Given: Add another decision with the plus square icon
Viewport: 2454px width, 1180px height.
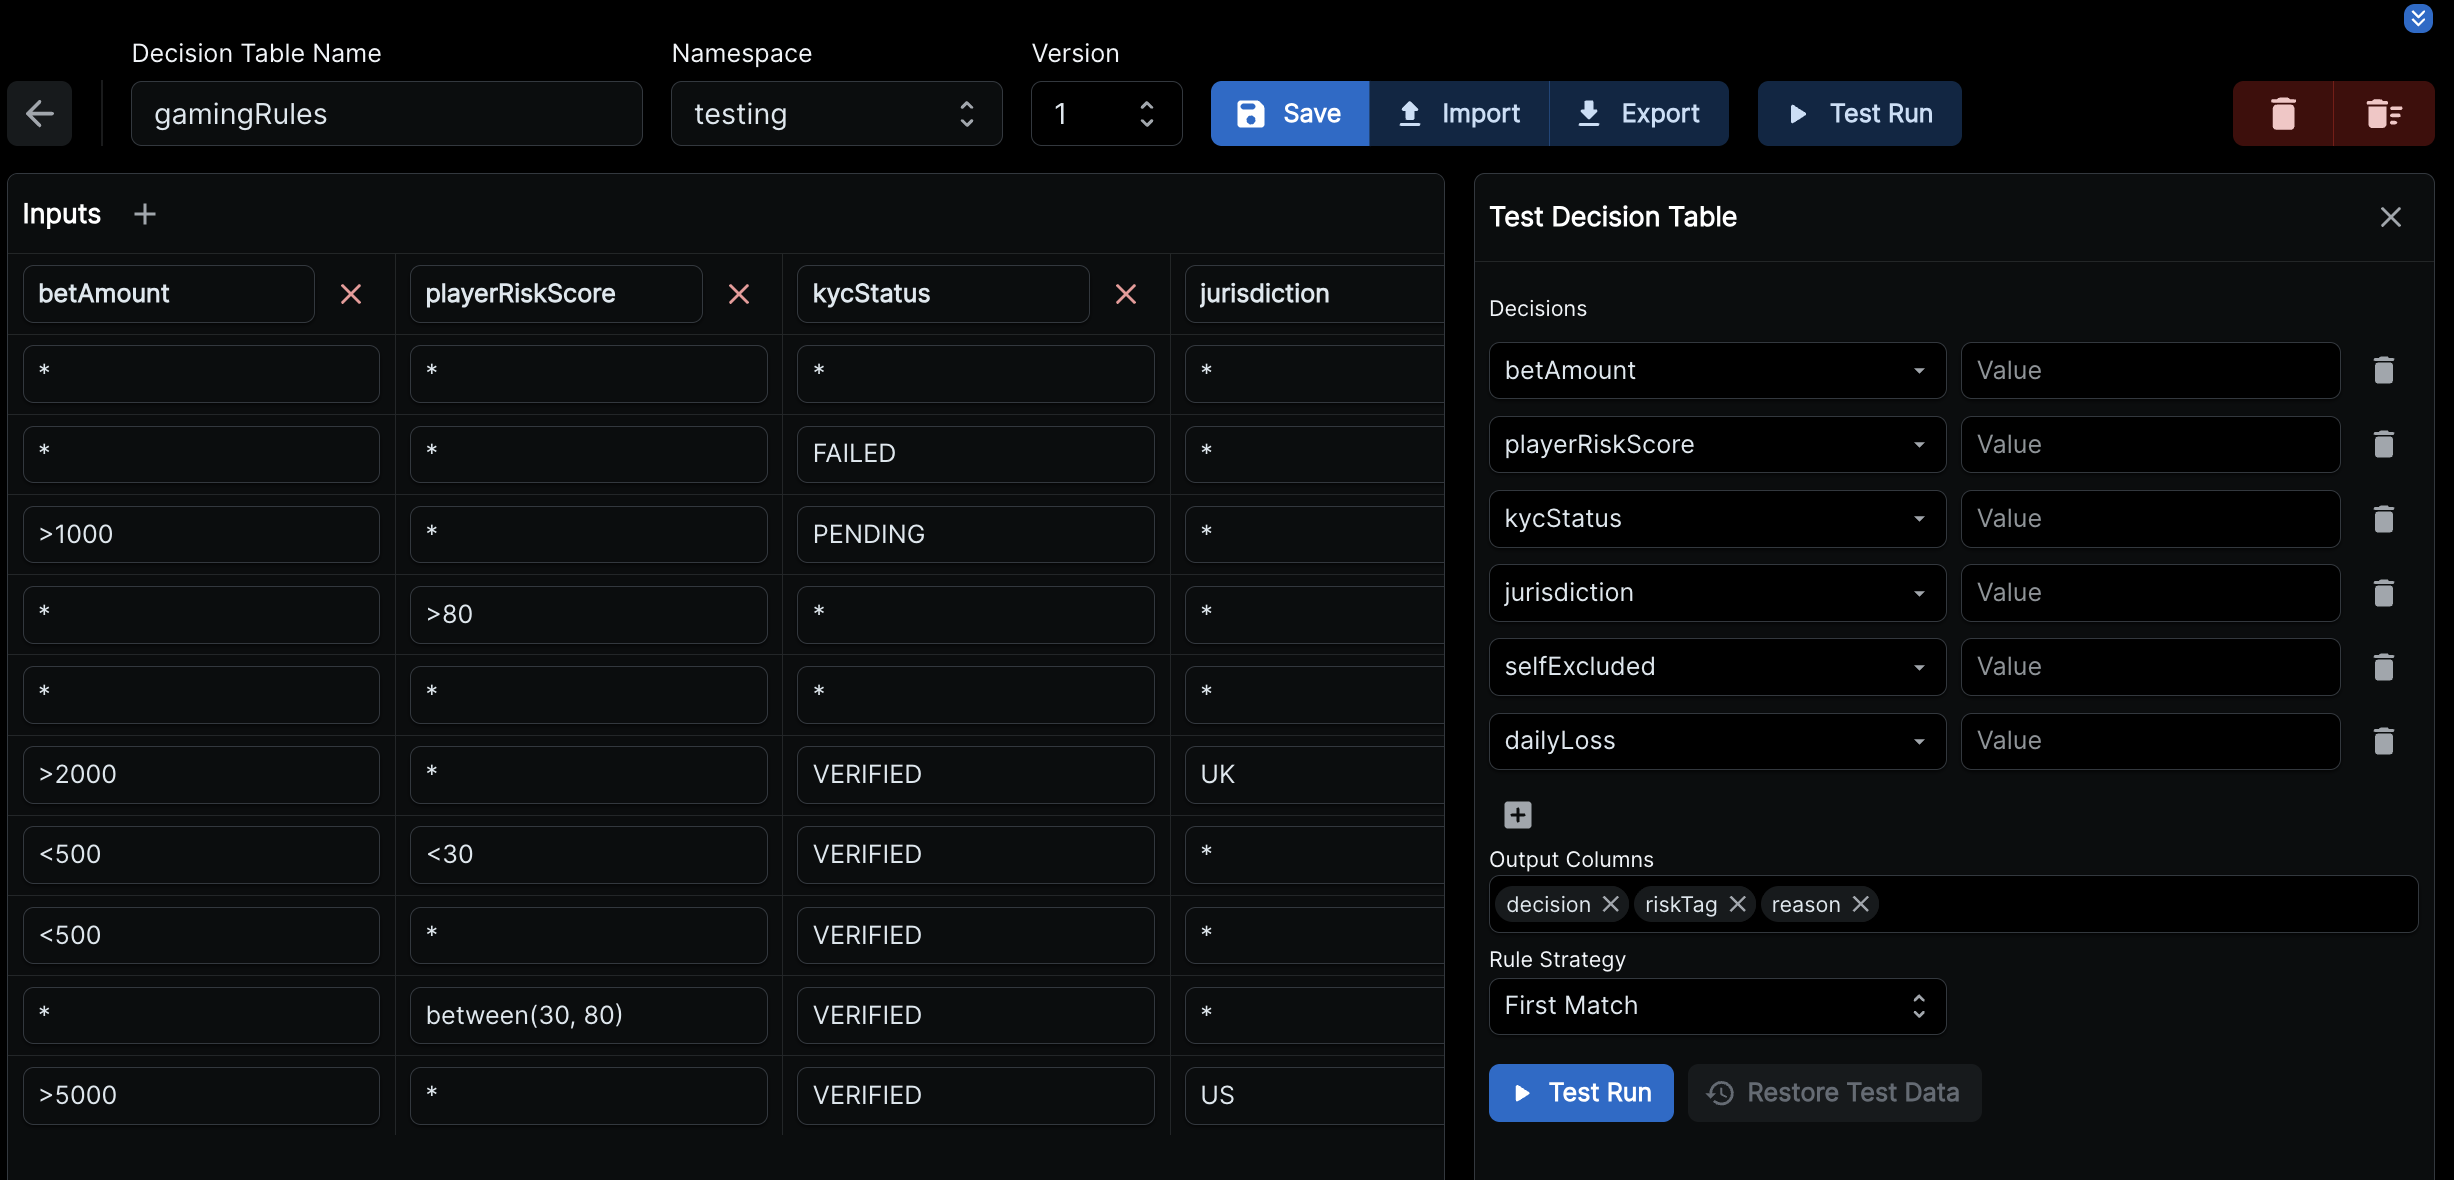Looking at the screenshot, I should tap(1518, 815).
